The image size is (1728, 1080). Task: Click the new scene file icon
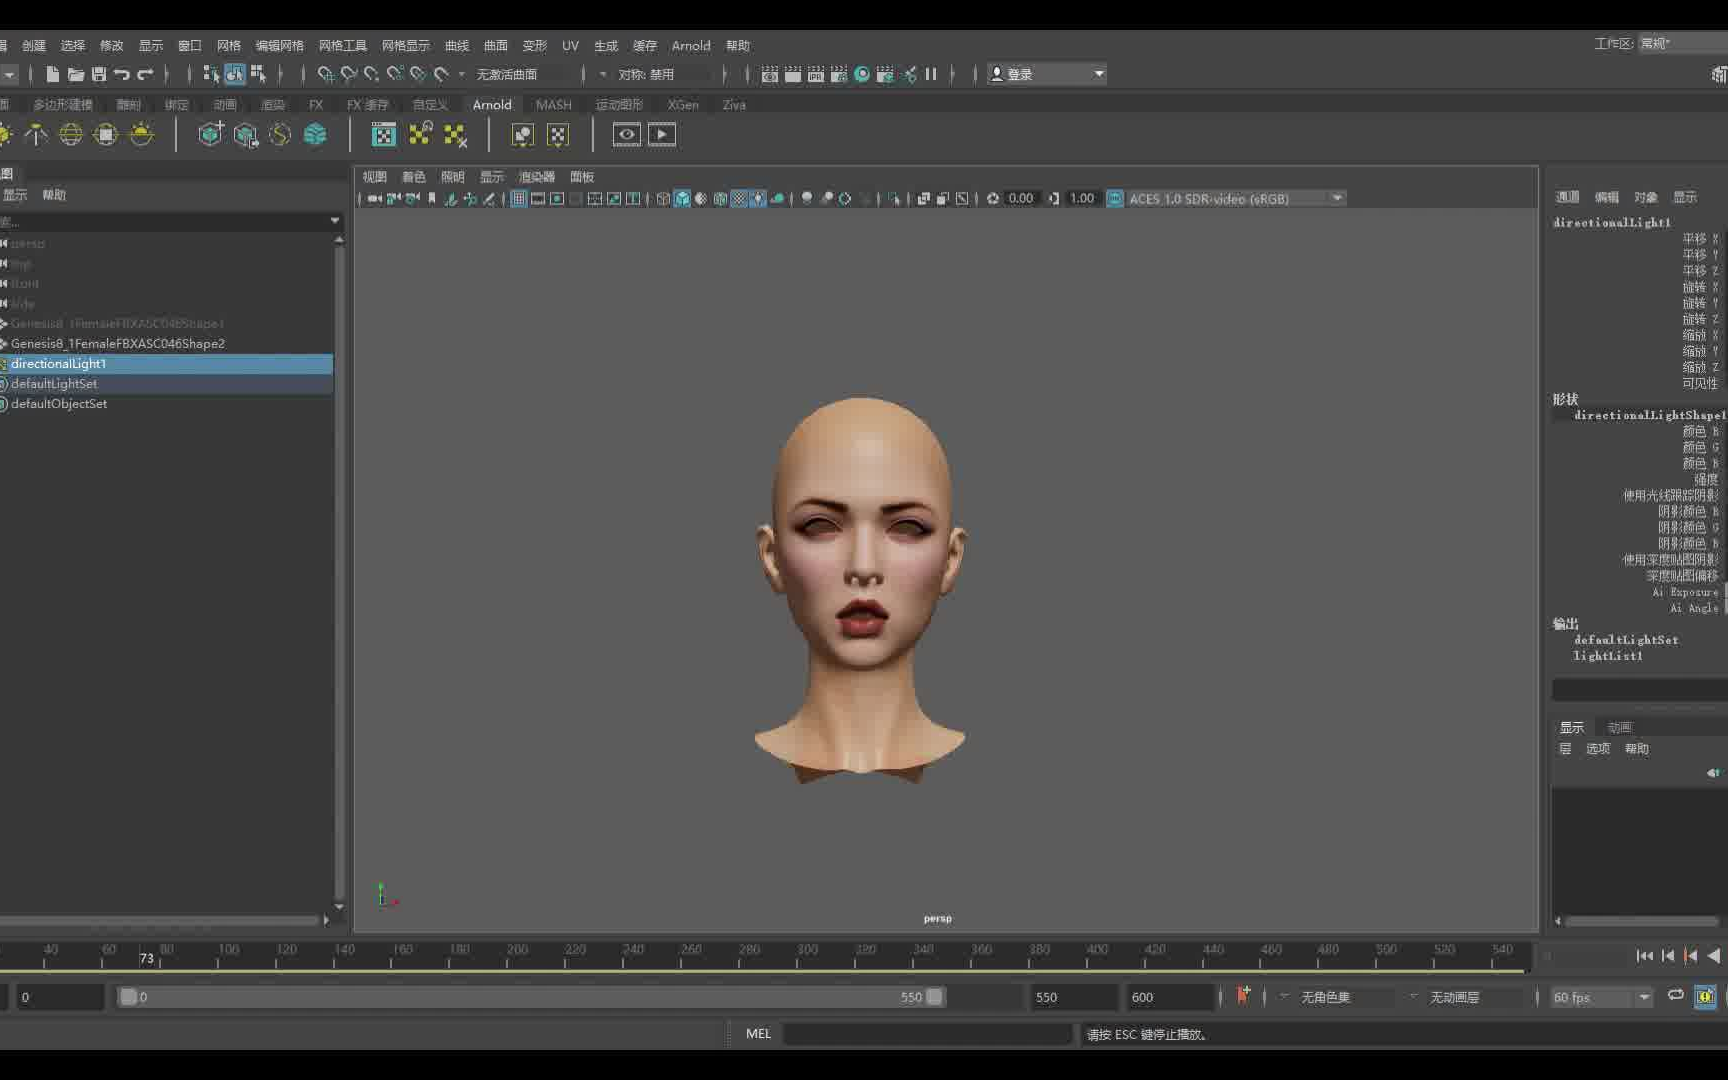click(x=52, y=74)
